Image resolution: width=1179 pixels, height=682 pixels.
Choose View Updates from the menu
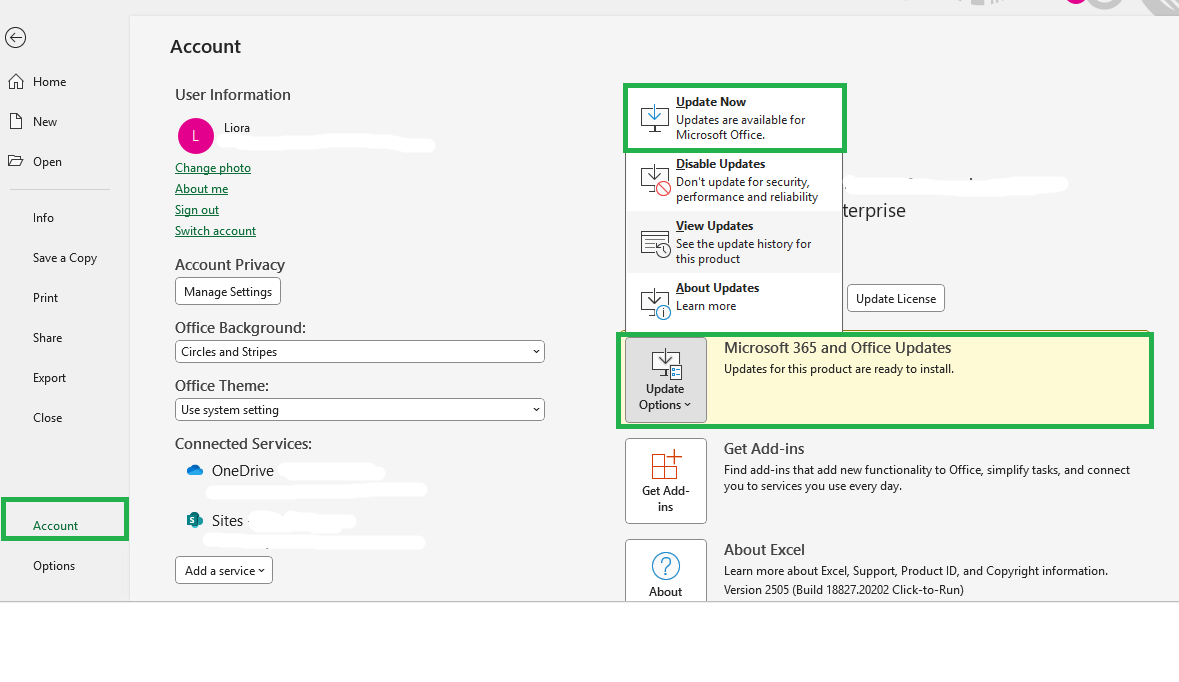point(735,242)
